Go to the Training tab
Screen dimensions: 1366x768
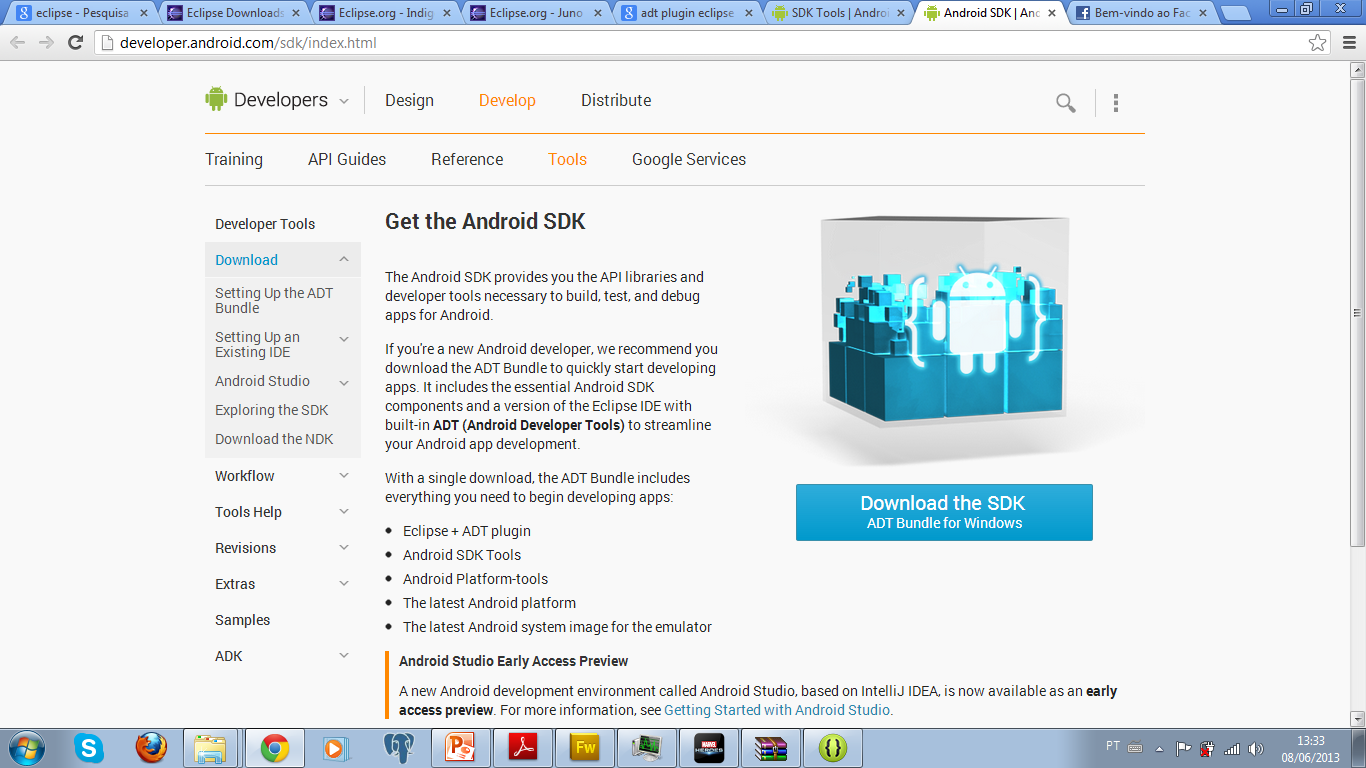click(234, 159)
